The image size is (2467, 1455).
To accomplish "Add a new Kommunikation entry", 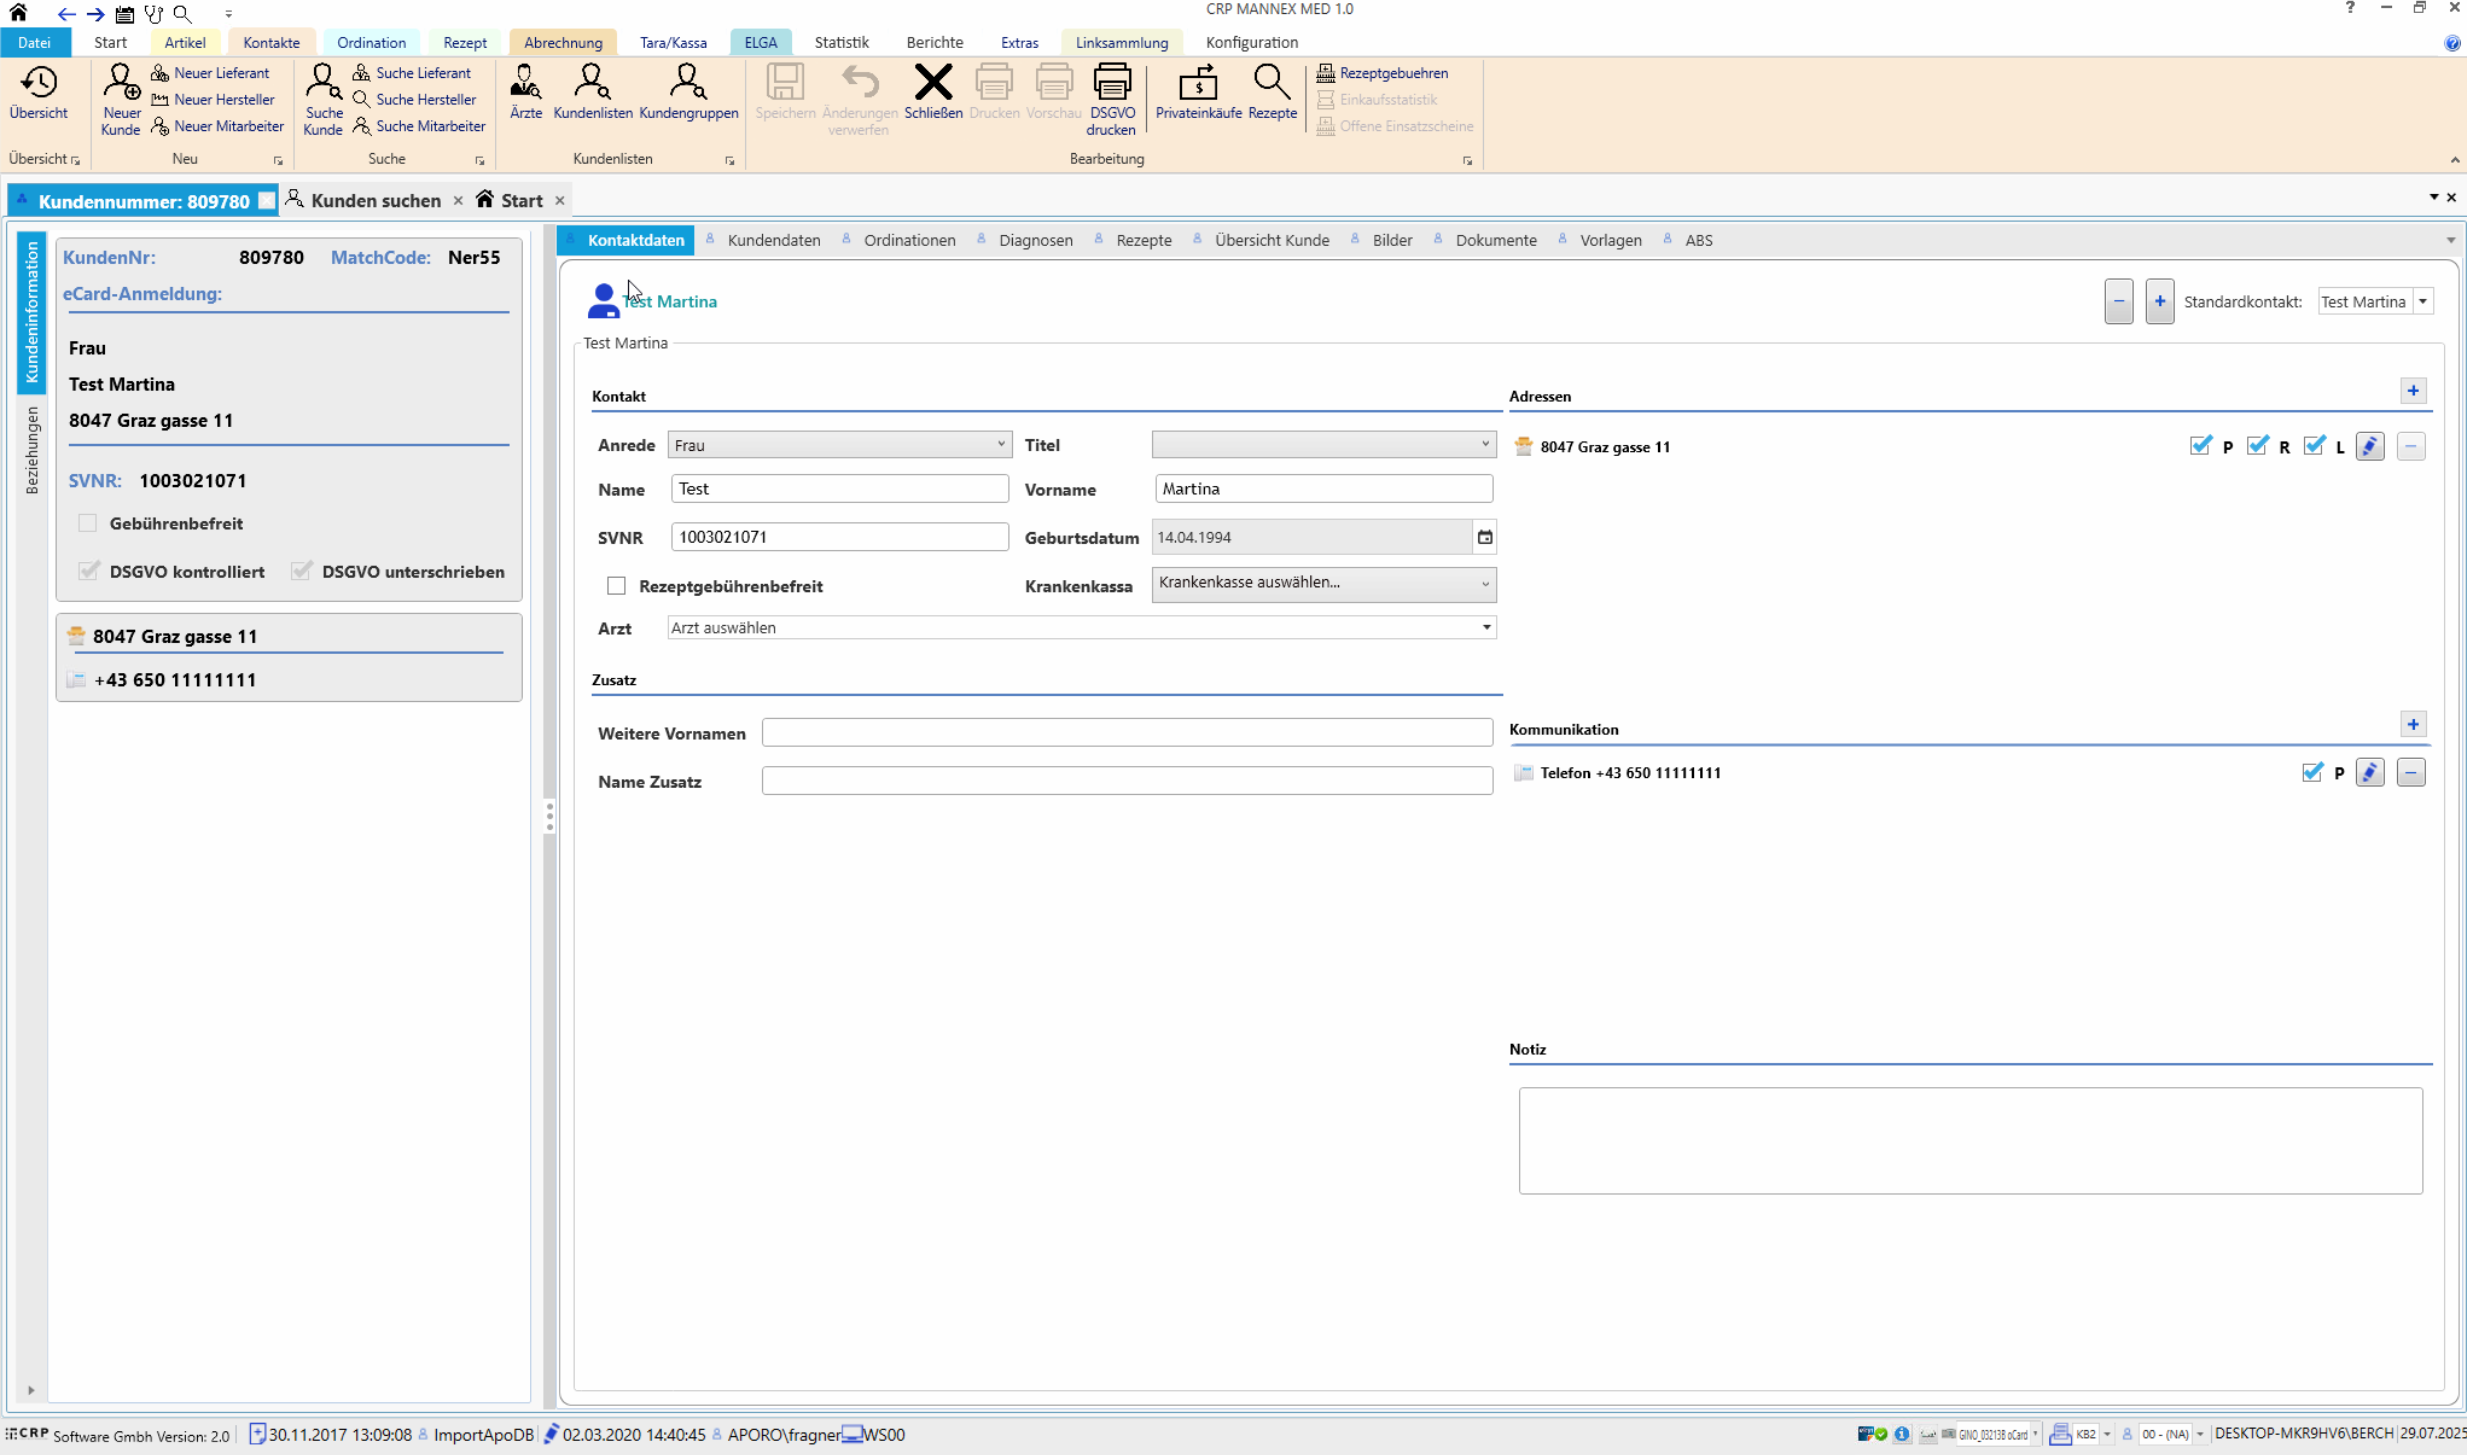I will click(x=2413, y=725).
